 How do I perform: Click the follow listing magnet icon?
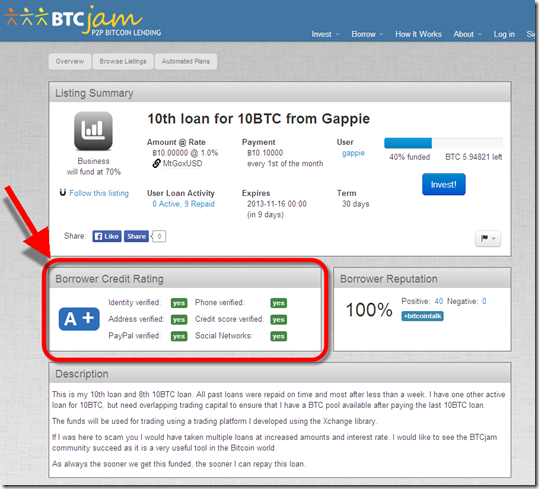[63, 192]
